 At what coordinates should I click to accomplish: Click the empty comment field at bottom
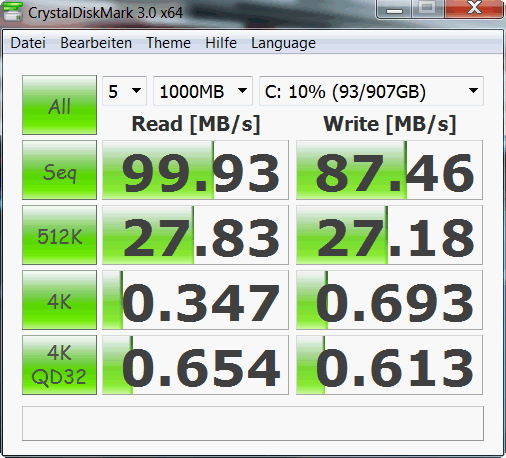click(x=253, y=423)
